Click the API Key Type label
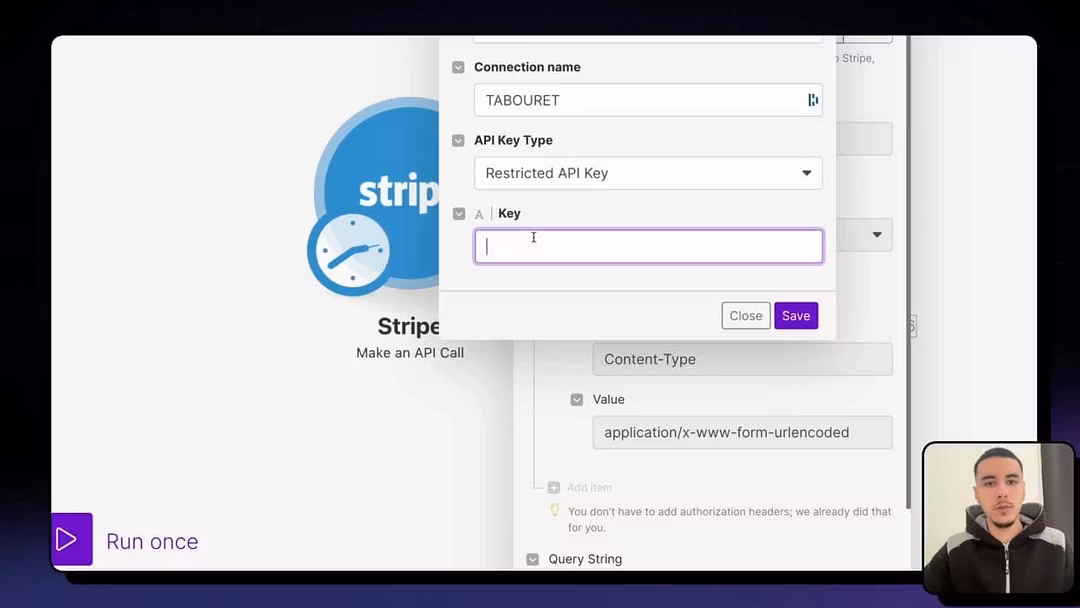The image size is (1080, 608). click(x=513, y=140)
